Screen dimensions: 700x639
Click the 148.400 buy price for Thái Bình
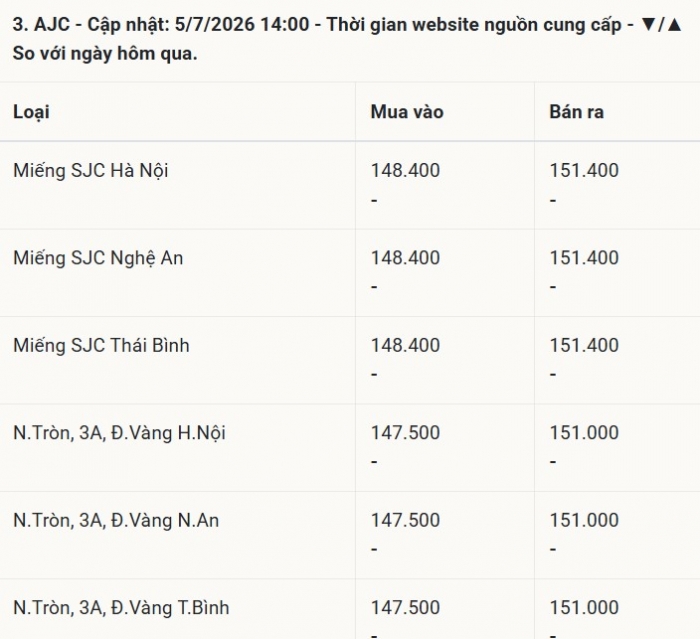point(405,345)
